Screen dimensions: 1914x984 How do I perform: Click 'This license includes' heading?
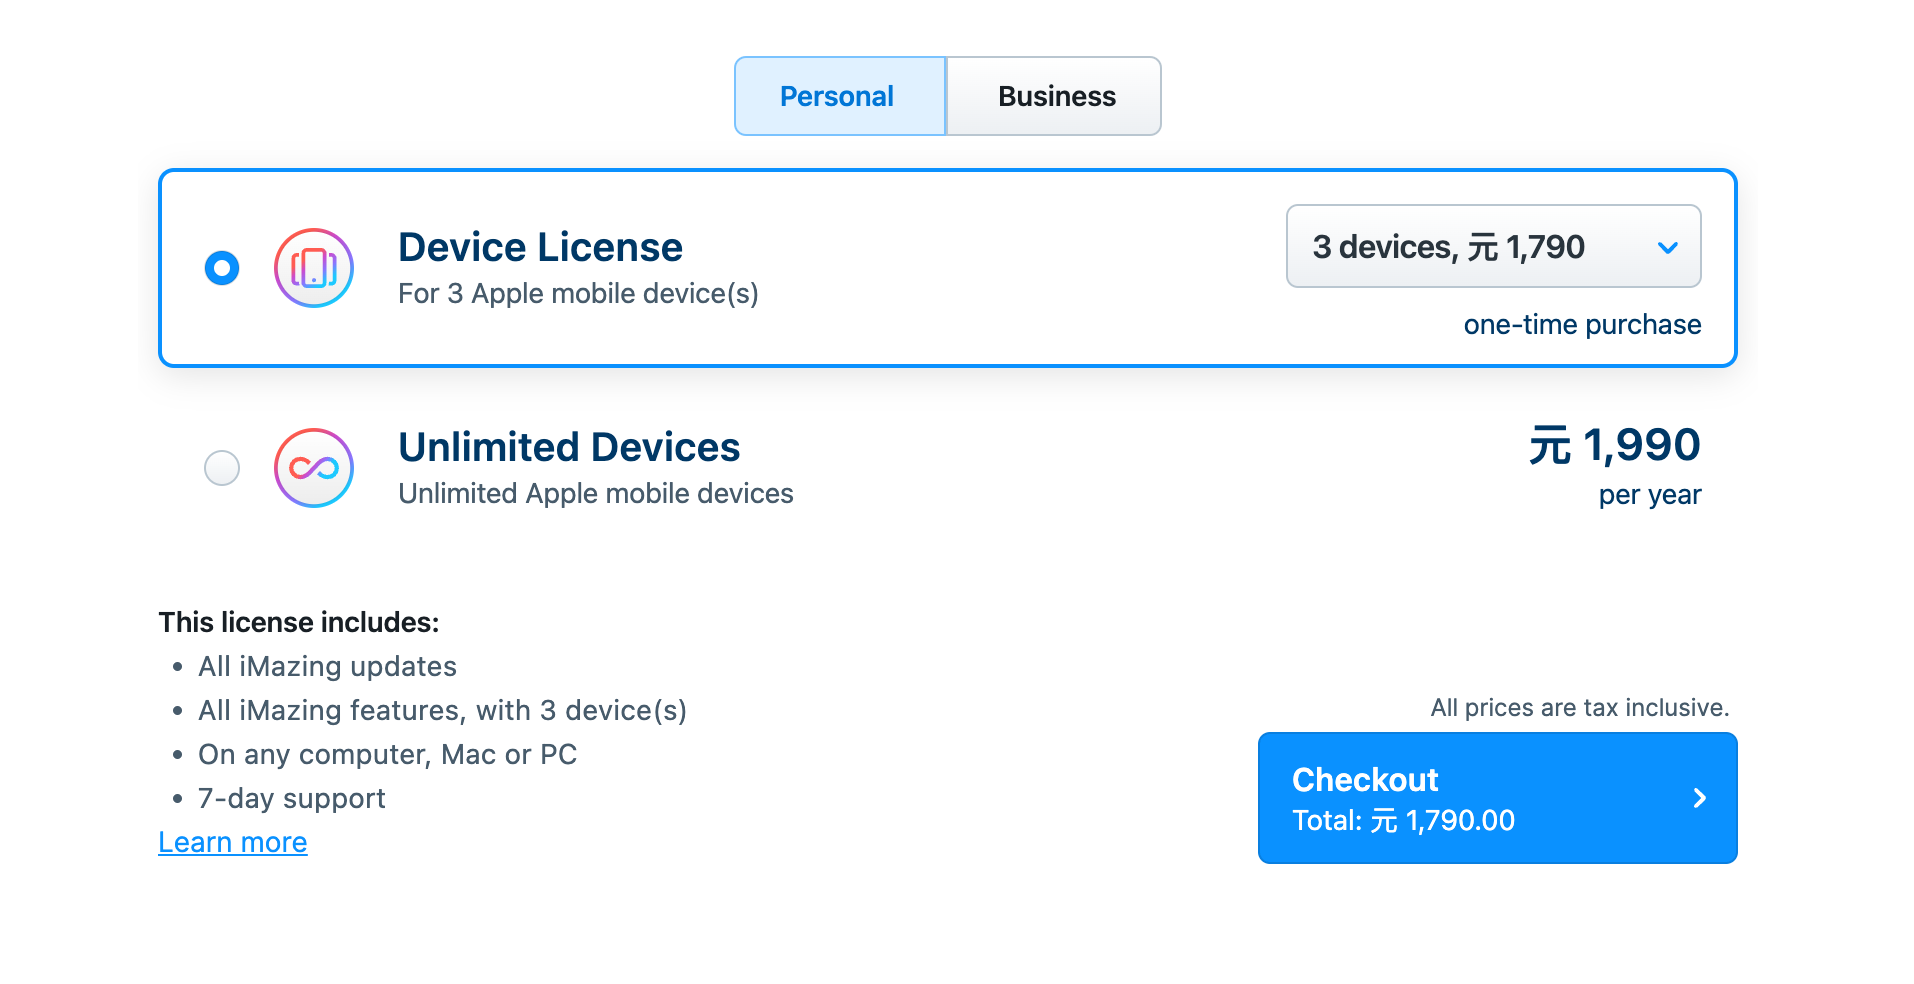click(299, 622)
